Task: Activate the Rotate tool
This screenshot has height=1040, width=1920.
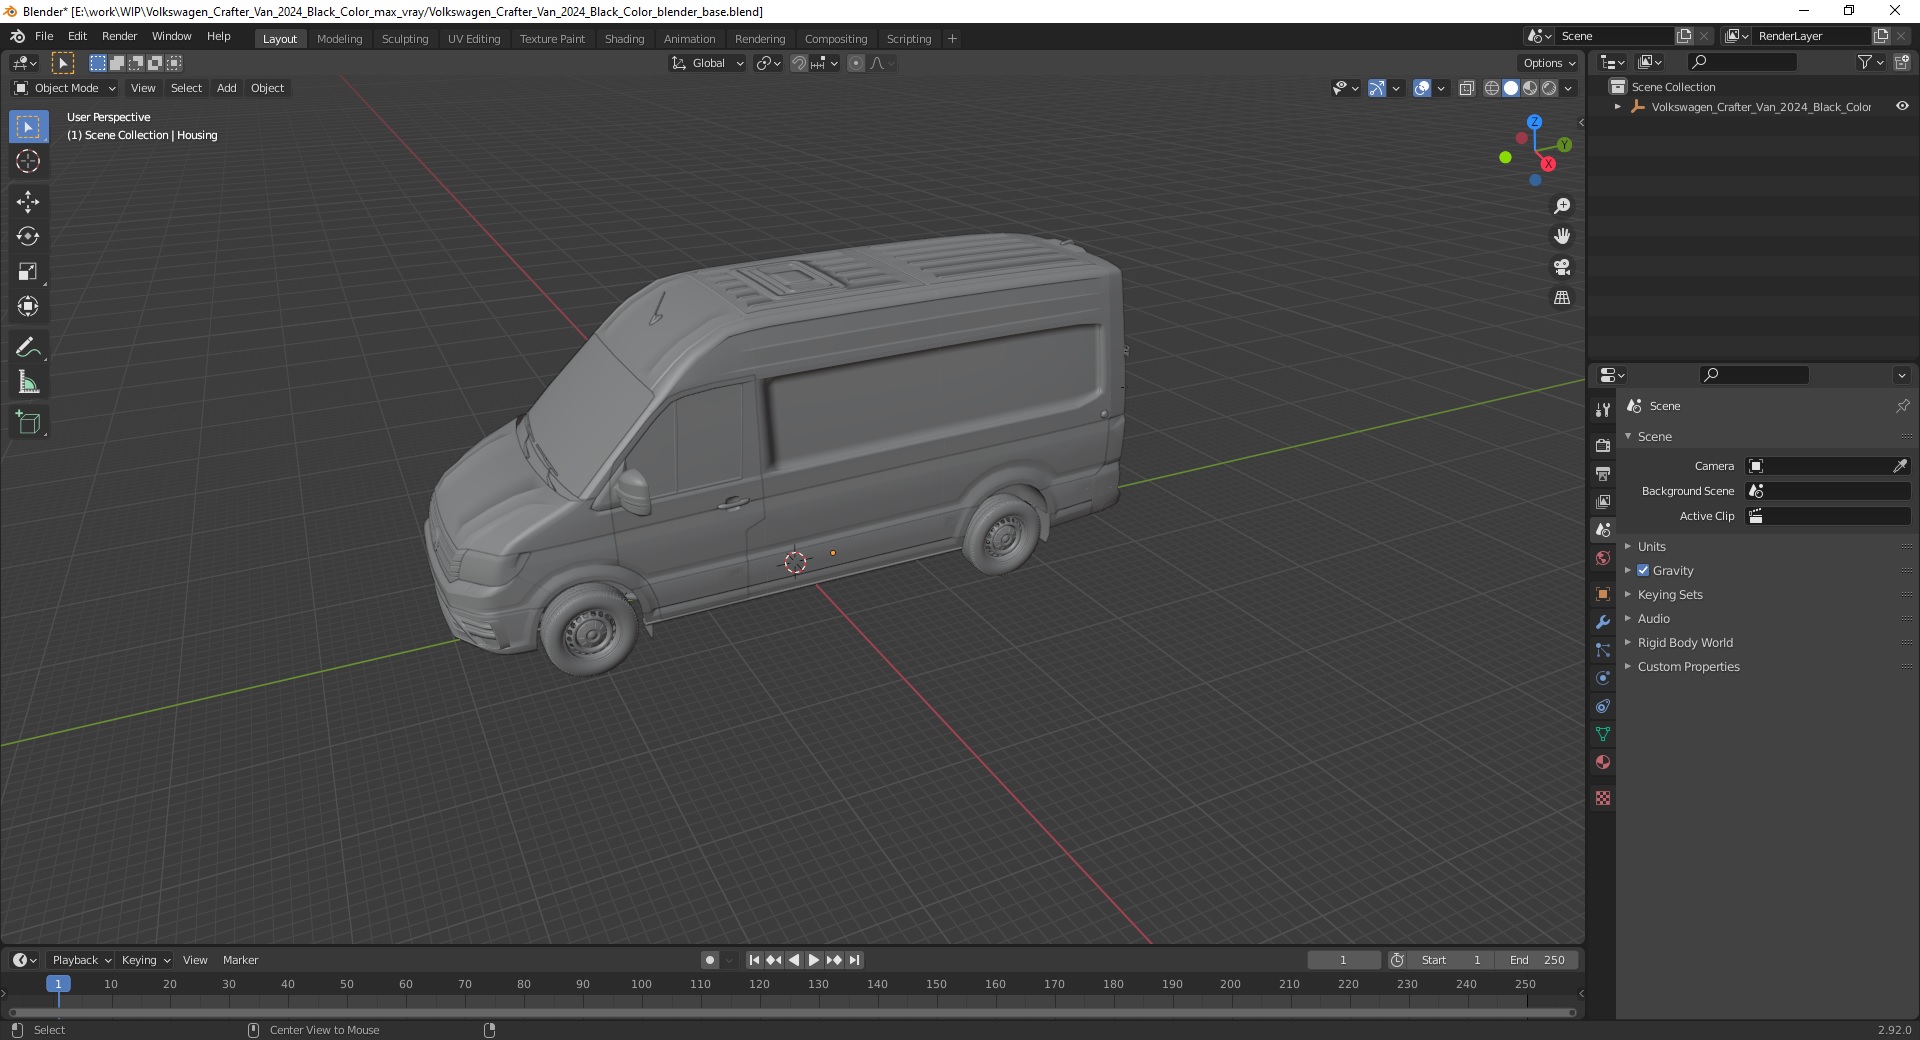Action: pos(28,237)
